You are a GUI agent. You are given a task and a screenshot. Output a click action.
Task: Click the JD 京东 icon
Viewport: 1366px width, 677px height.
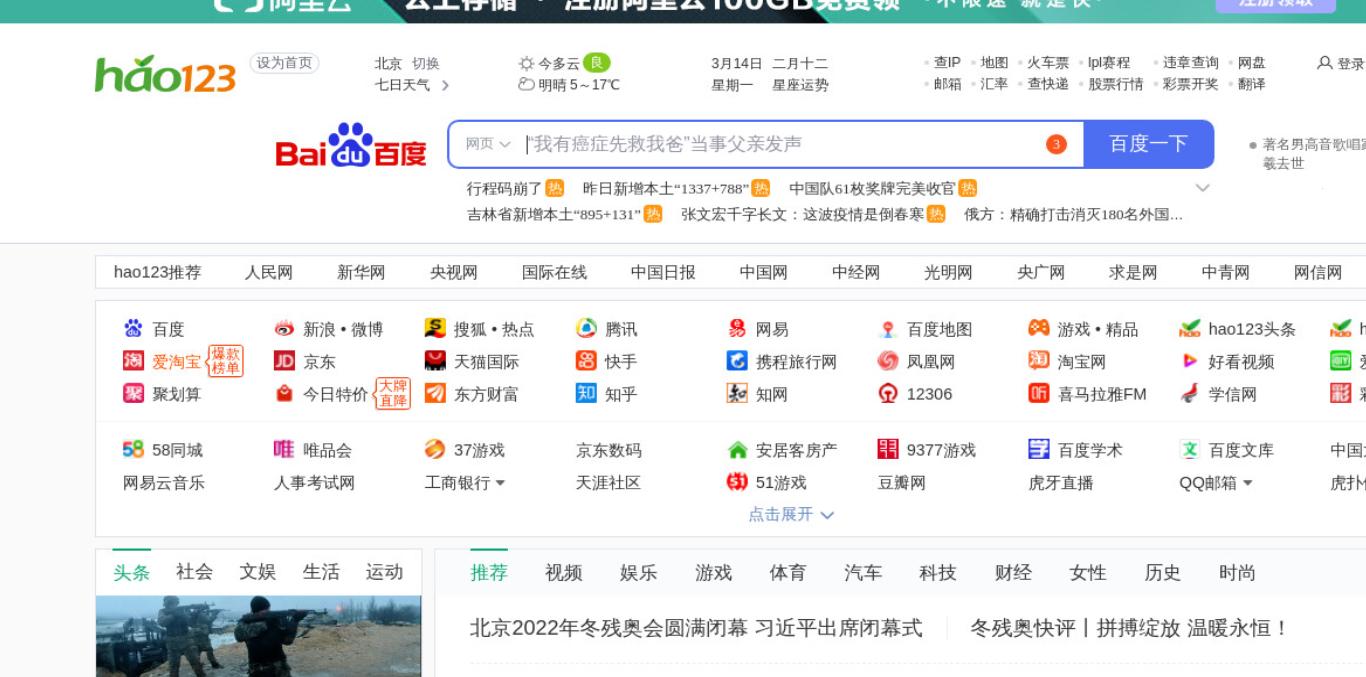(x=284, y=361)
